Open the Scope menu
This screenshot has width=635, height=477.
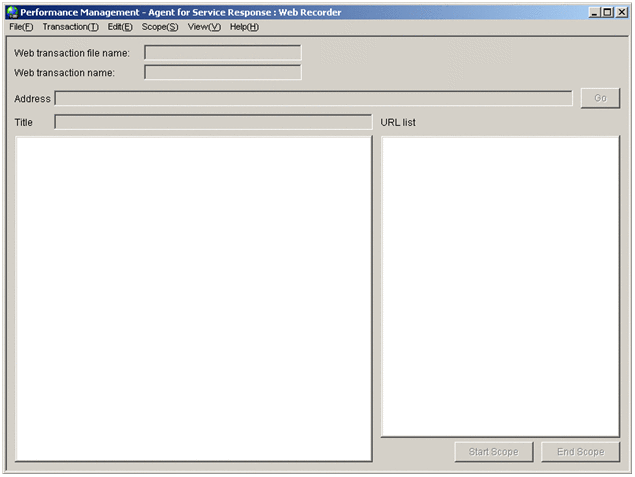[x=160, y=27]
